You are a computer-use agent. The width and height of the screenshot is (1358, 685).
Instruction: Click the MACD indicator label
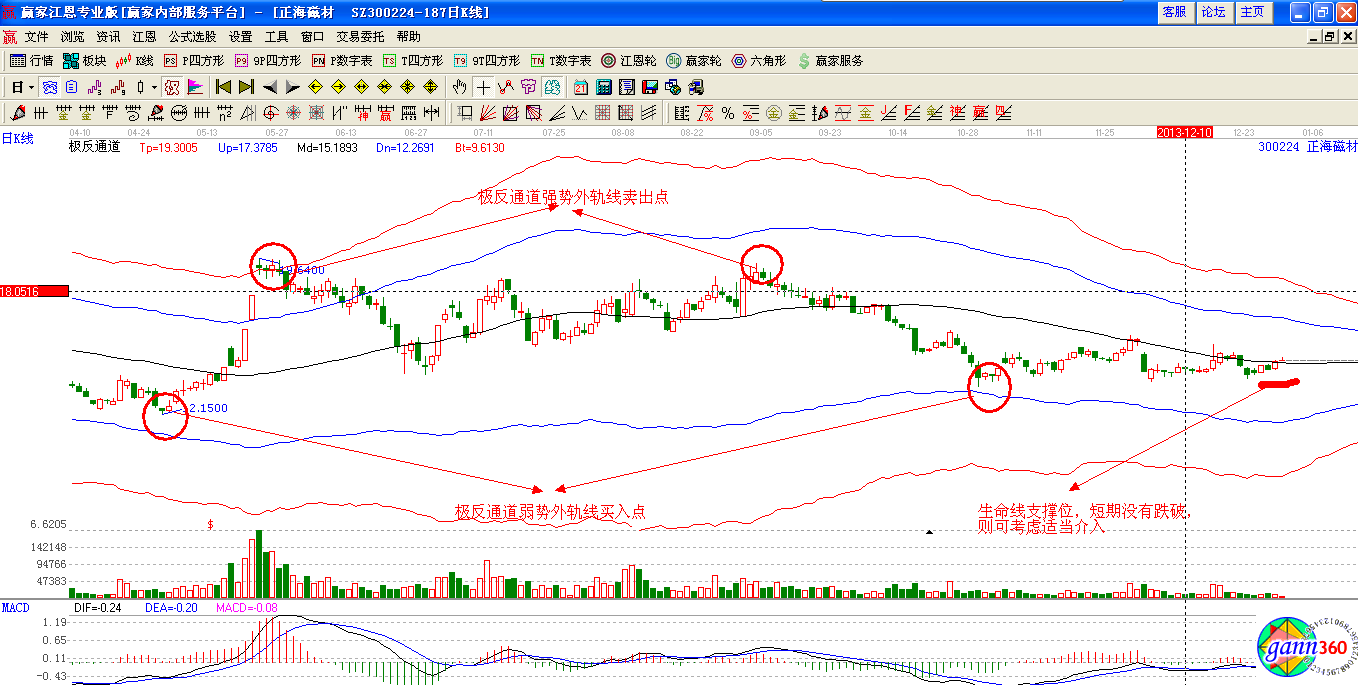tap(16, 608)
